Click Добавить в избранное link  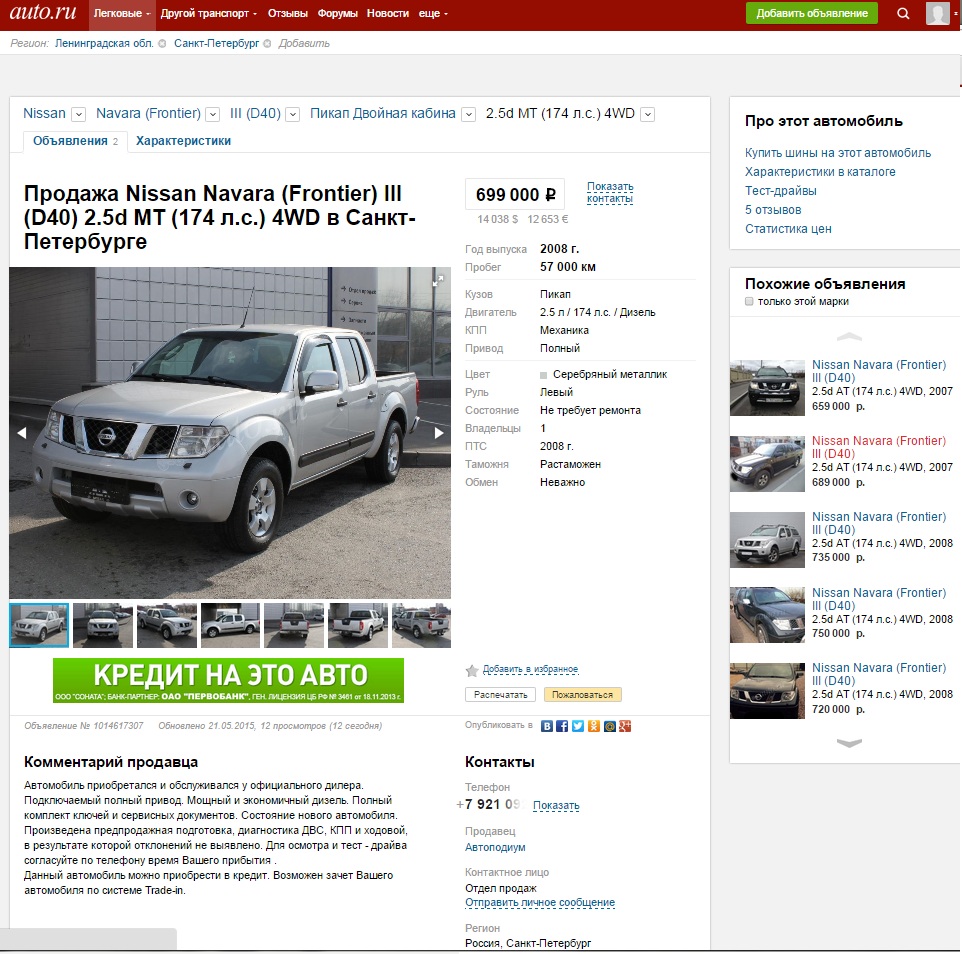pyautogui.click(x=530, y=669)
